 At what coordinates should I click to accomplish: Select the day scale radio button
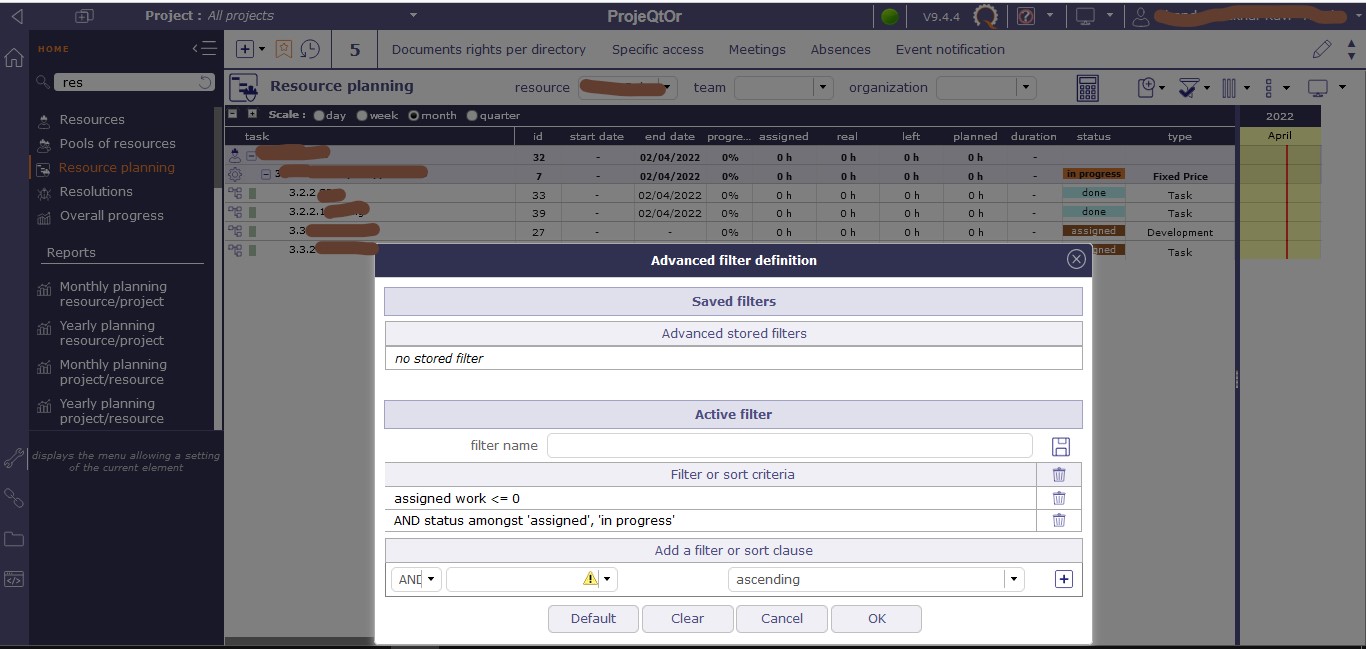click(x=320, y=116)
